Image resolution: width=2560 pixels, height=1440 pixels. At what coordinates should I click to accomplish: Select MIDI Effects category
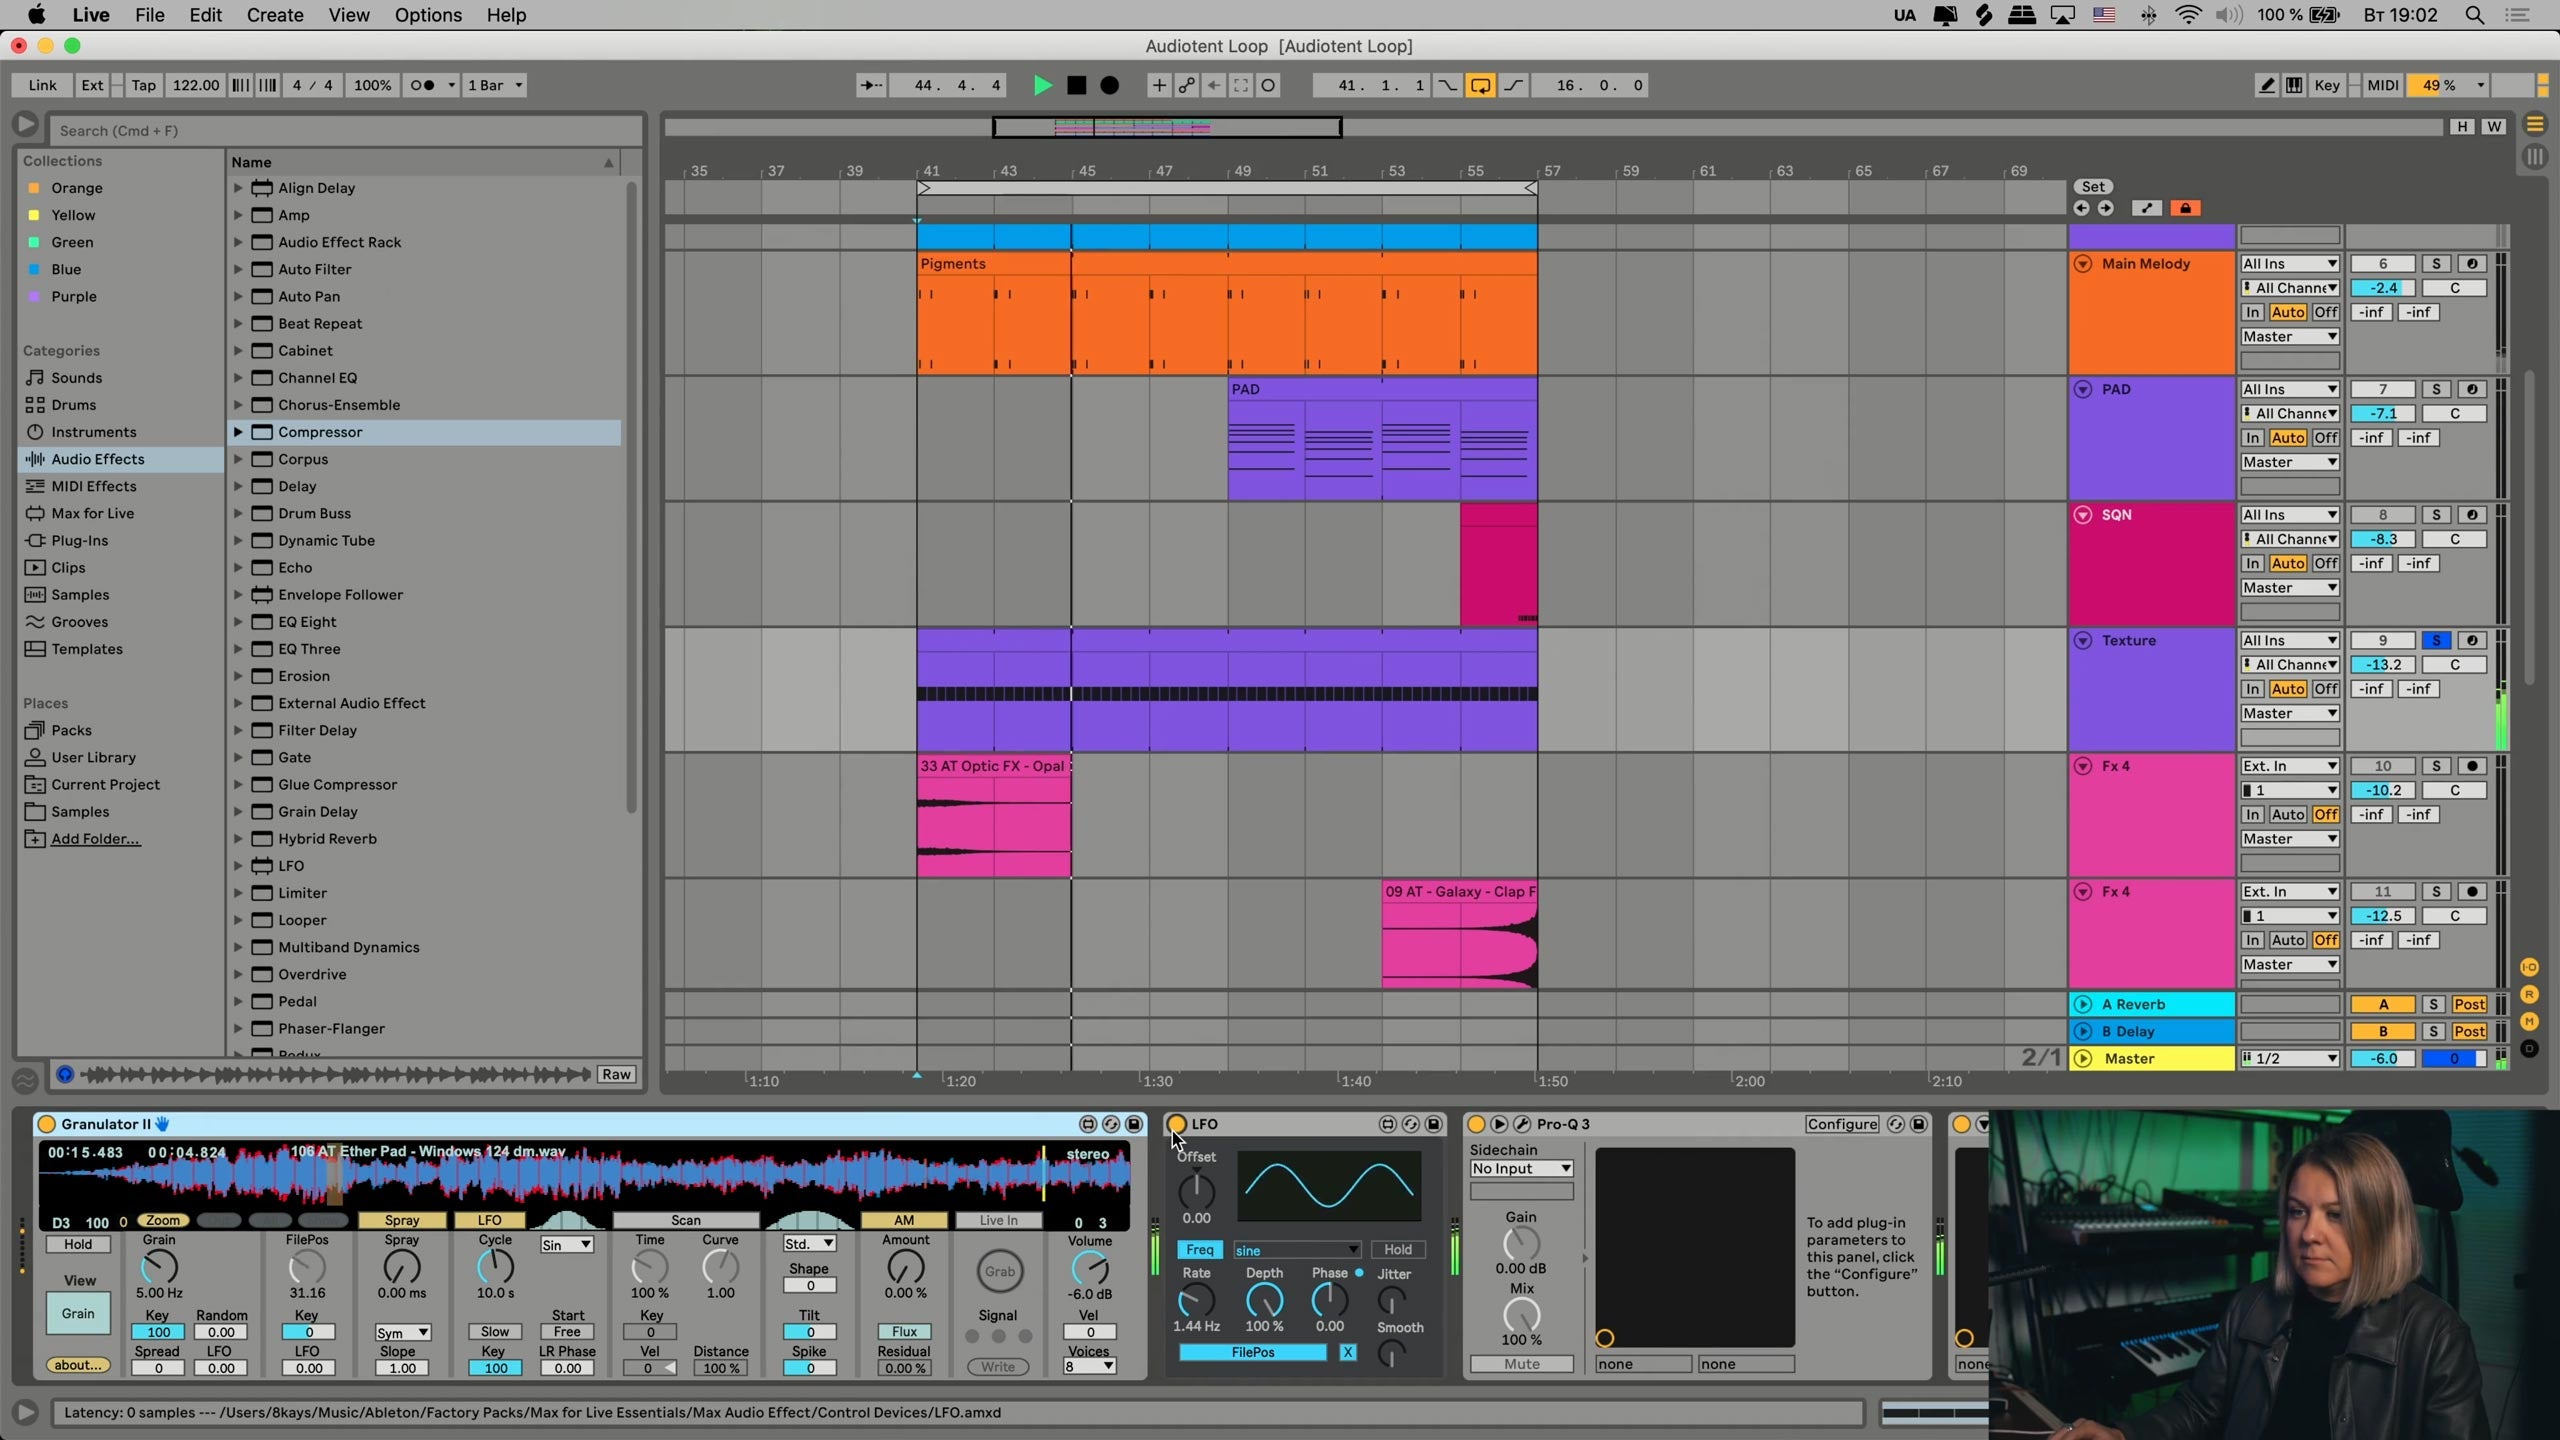point(94,486)
